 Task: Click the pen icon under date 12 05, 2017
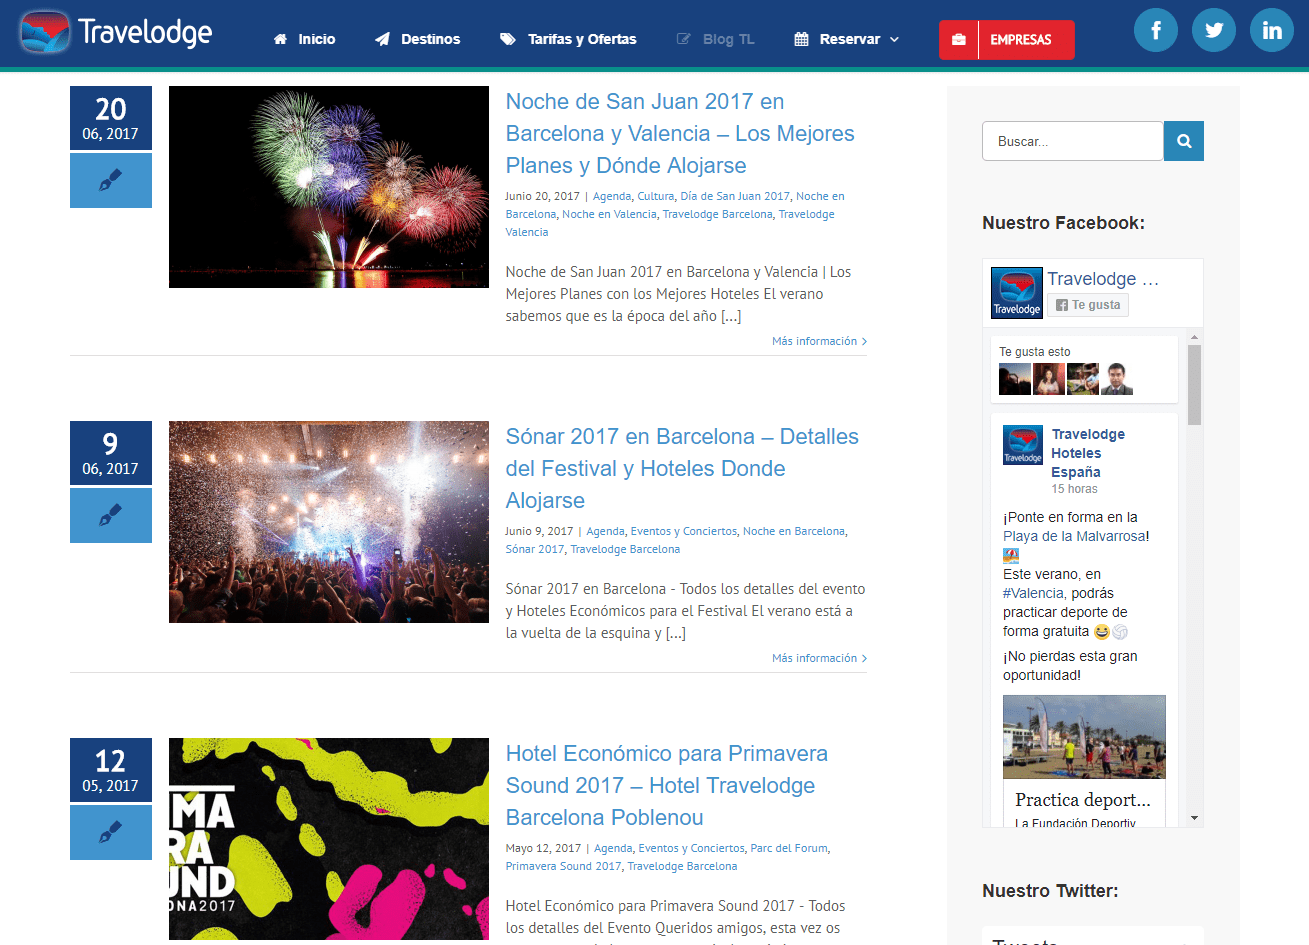point(111,833)
